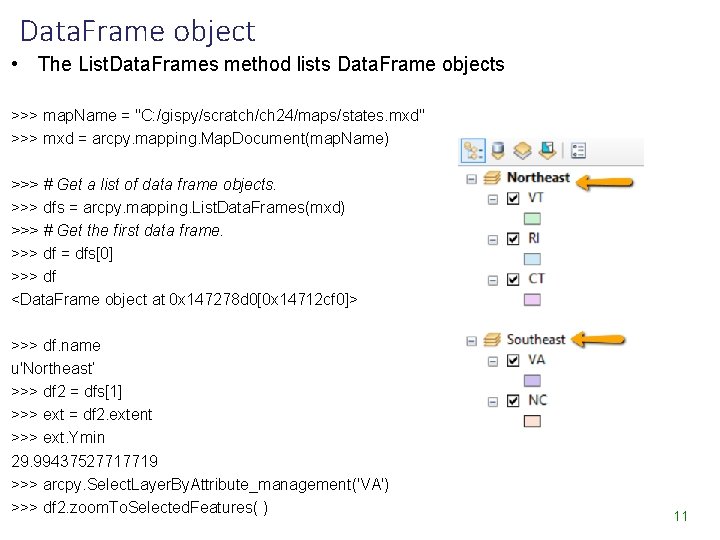The height and width of the screenshot is (540, 720).
Task: Collapse the Southeast data frame
Action: [471, 340]
